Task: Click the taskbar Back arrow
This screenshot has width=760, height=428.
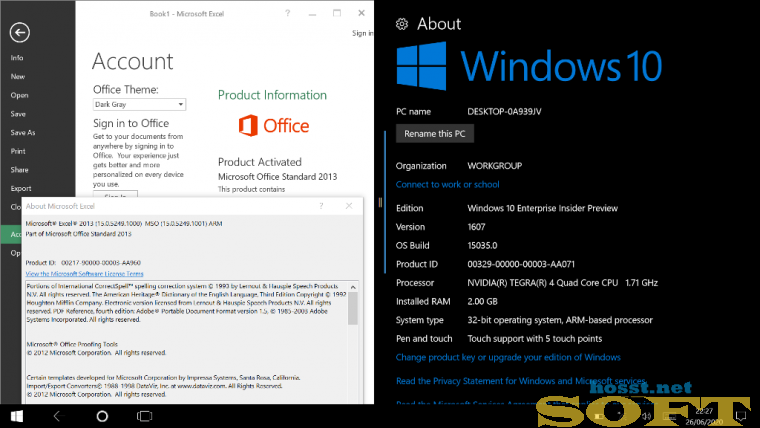Action: pyautogui.click(x=58, y=416)
